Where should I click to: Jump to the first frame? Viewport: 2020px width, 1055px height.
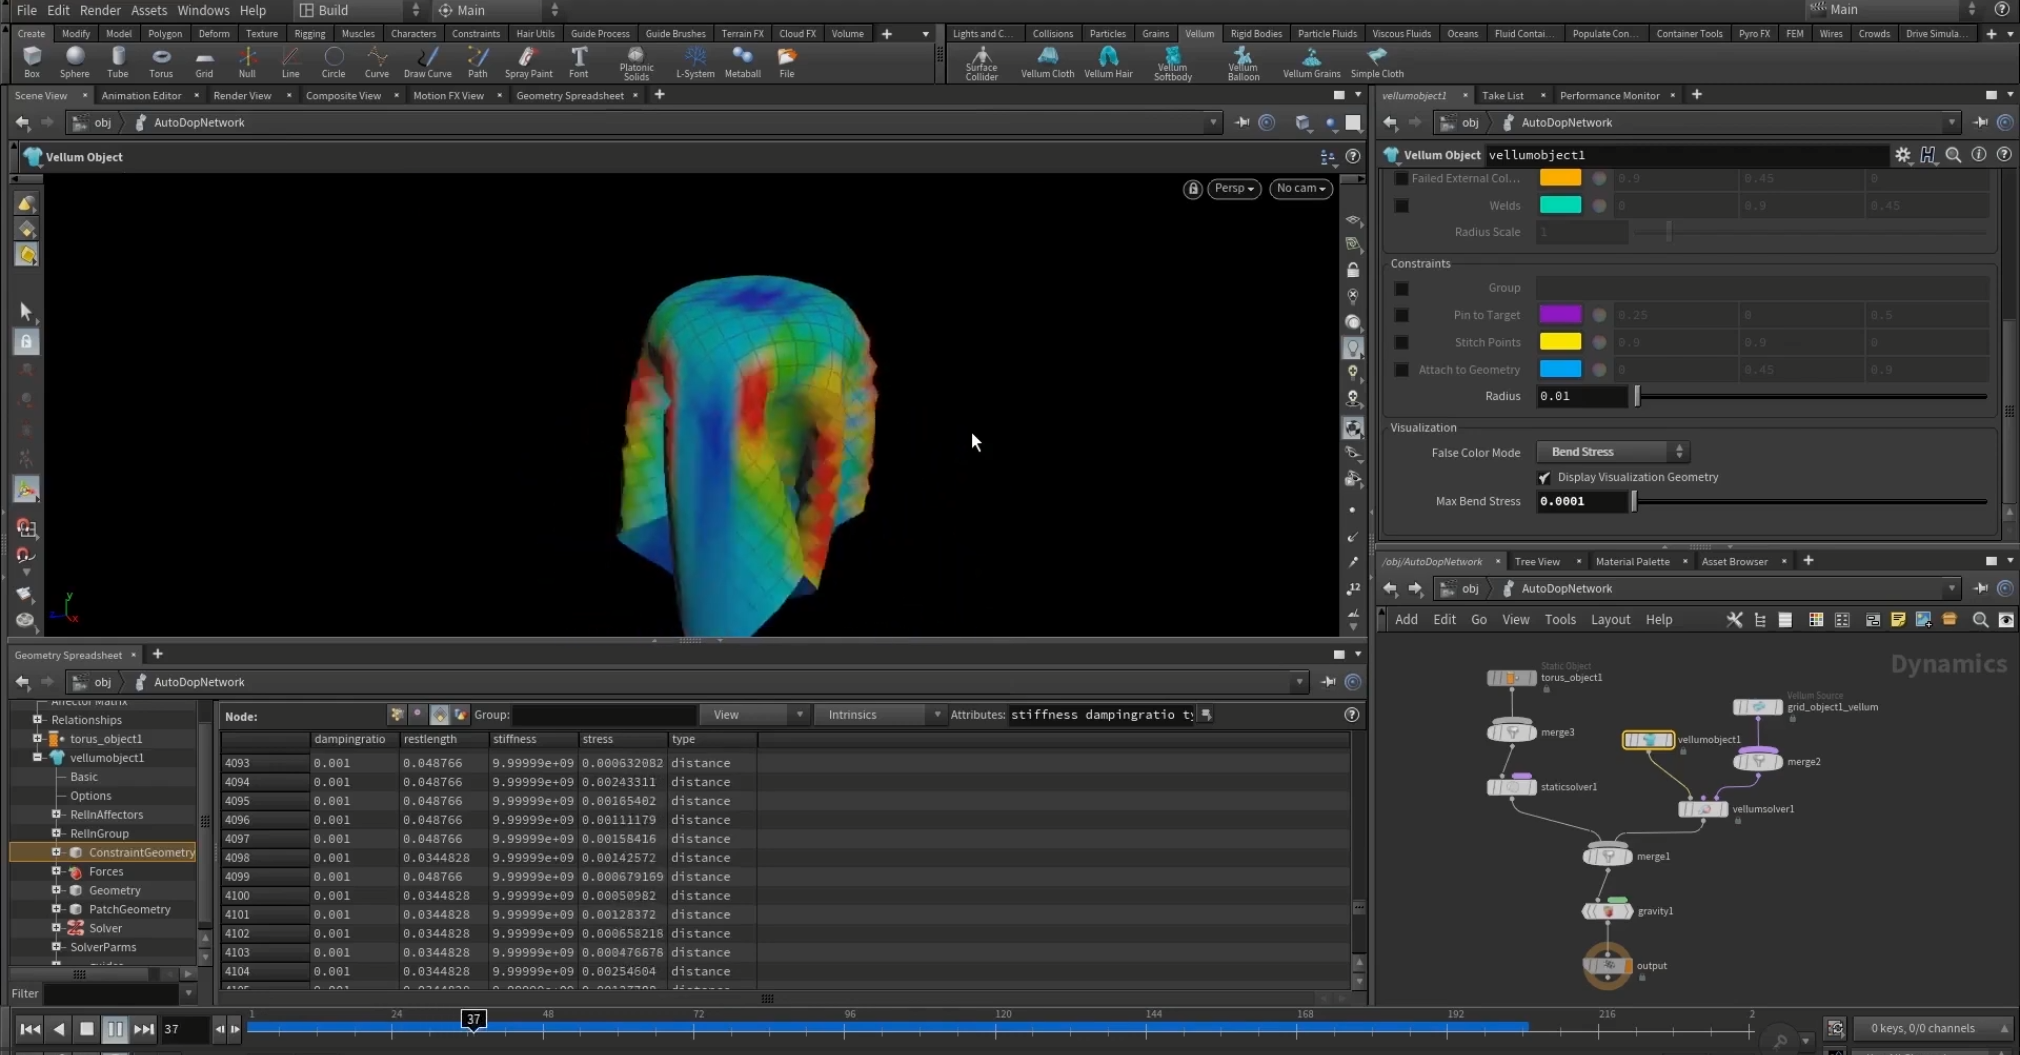click(30, 1029)
